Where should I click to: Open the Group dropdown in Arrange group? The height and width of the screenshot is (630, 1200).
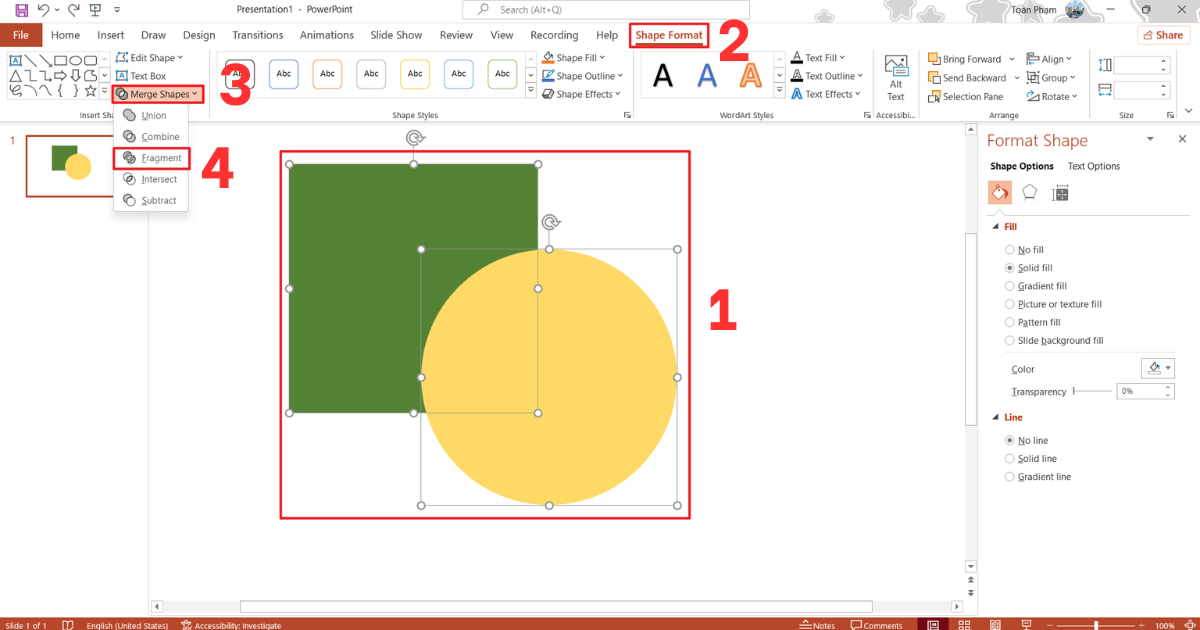click(x=1051, y=78)
